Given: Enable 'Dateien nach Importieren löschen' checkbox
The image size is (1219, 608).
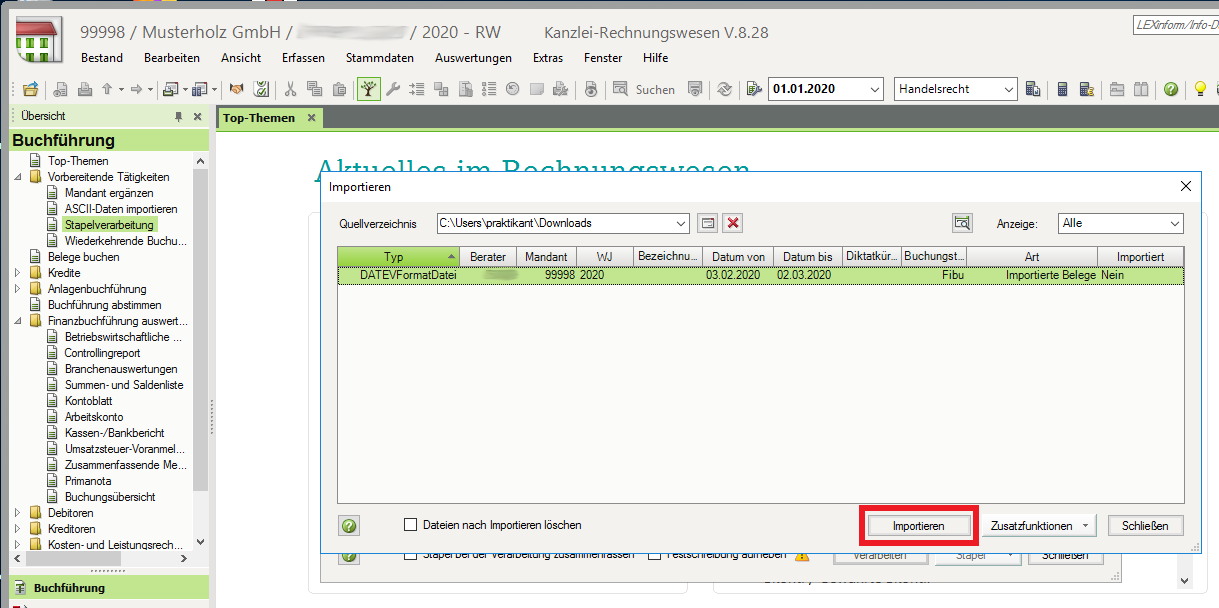Looking at the screenshot, I should click(x=410, y=525).
